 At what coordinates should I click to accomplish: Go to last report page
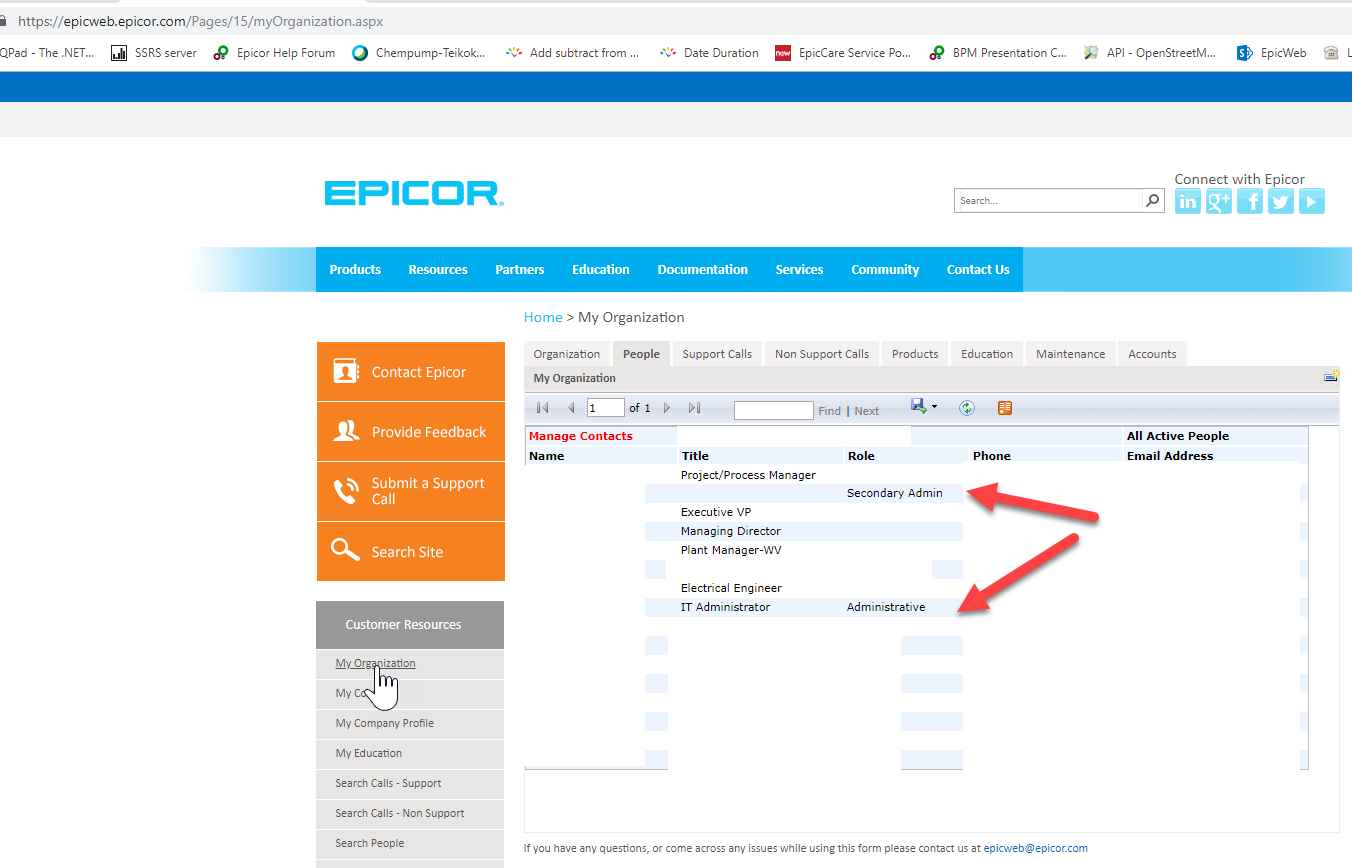(694, 408)
